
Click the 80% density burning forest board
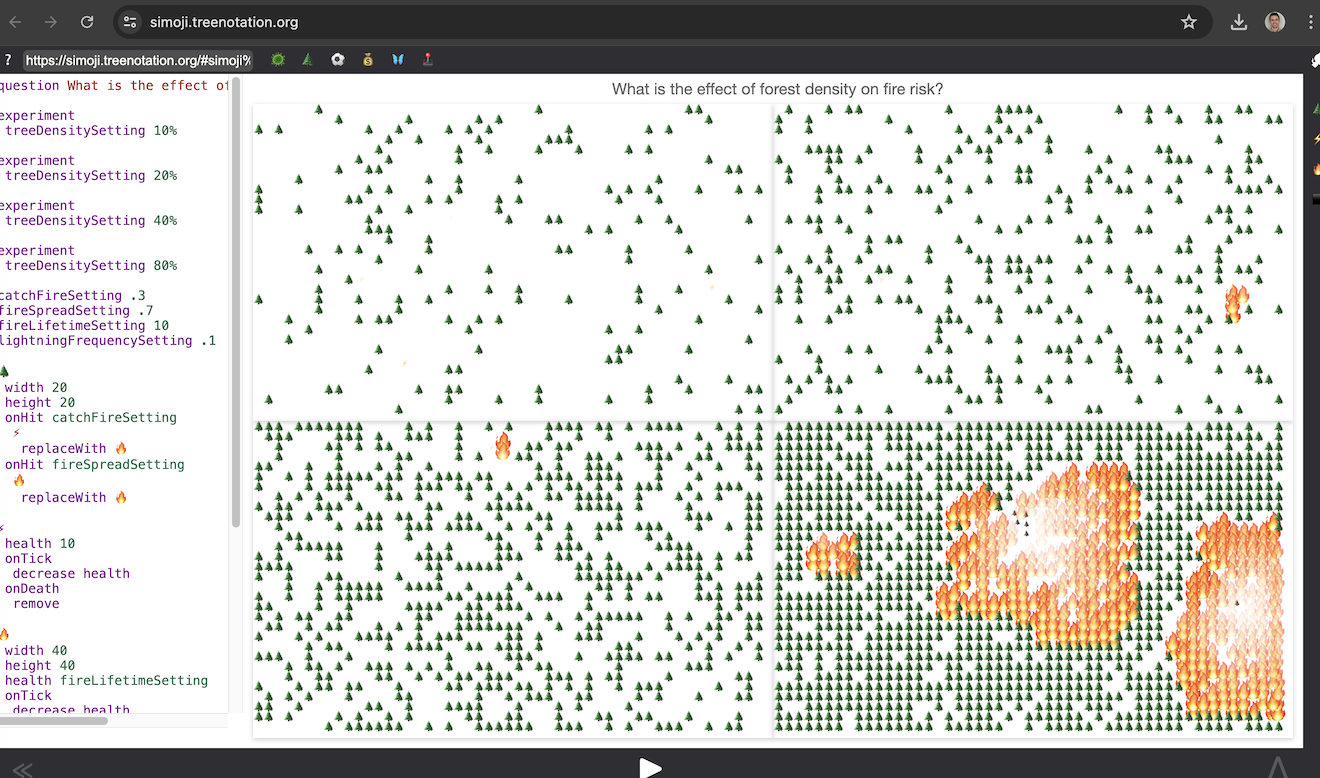1032,580
